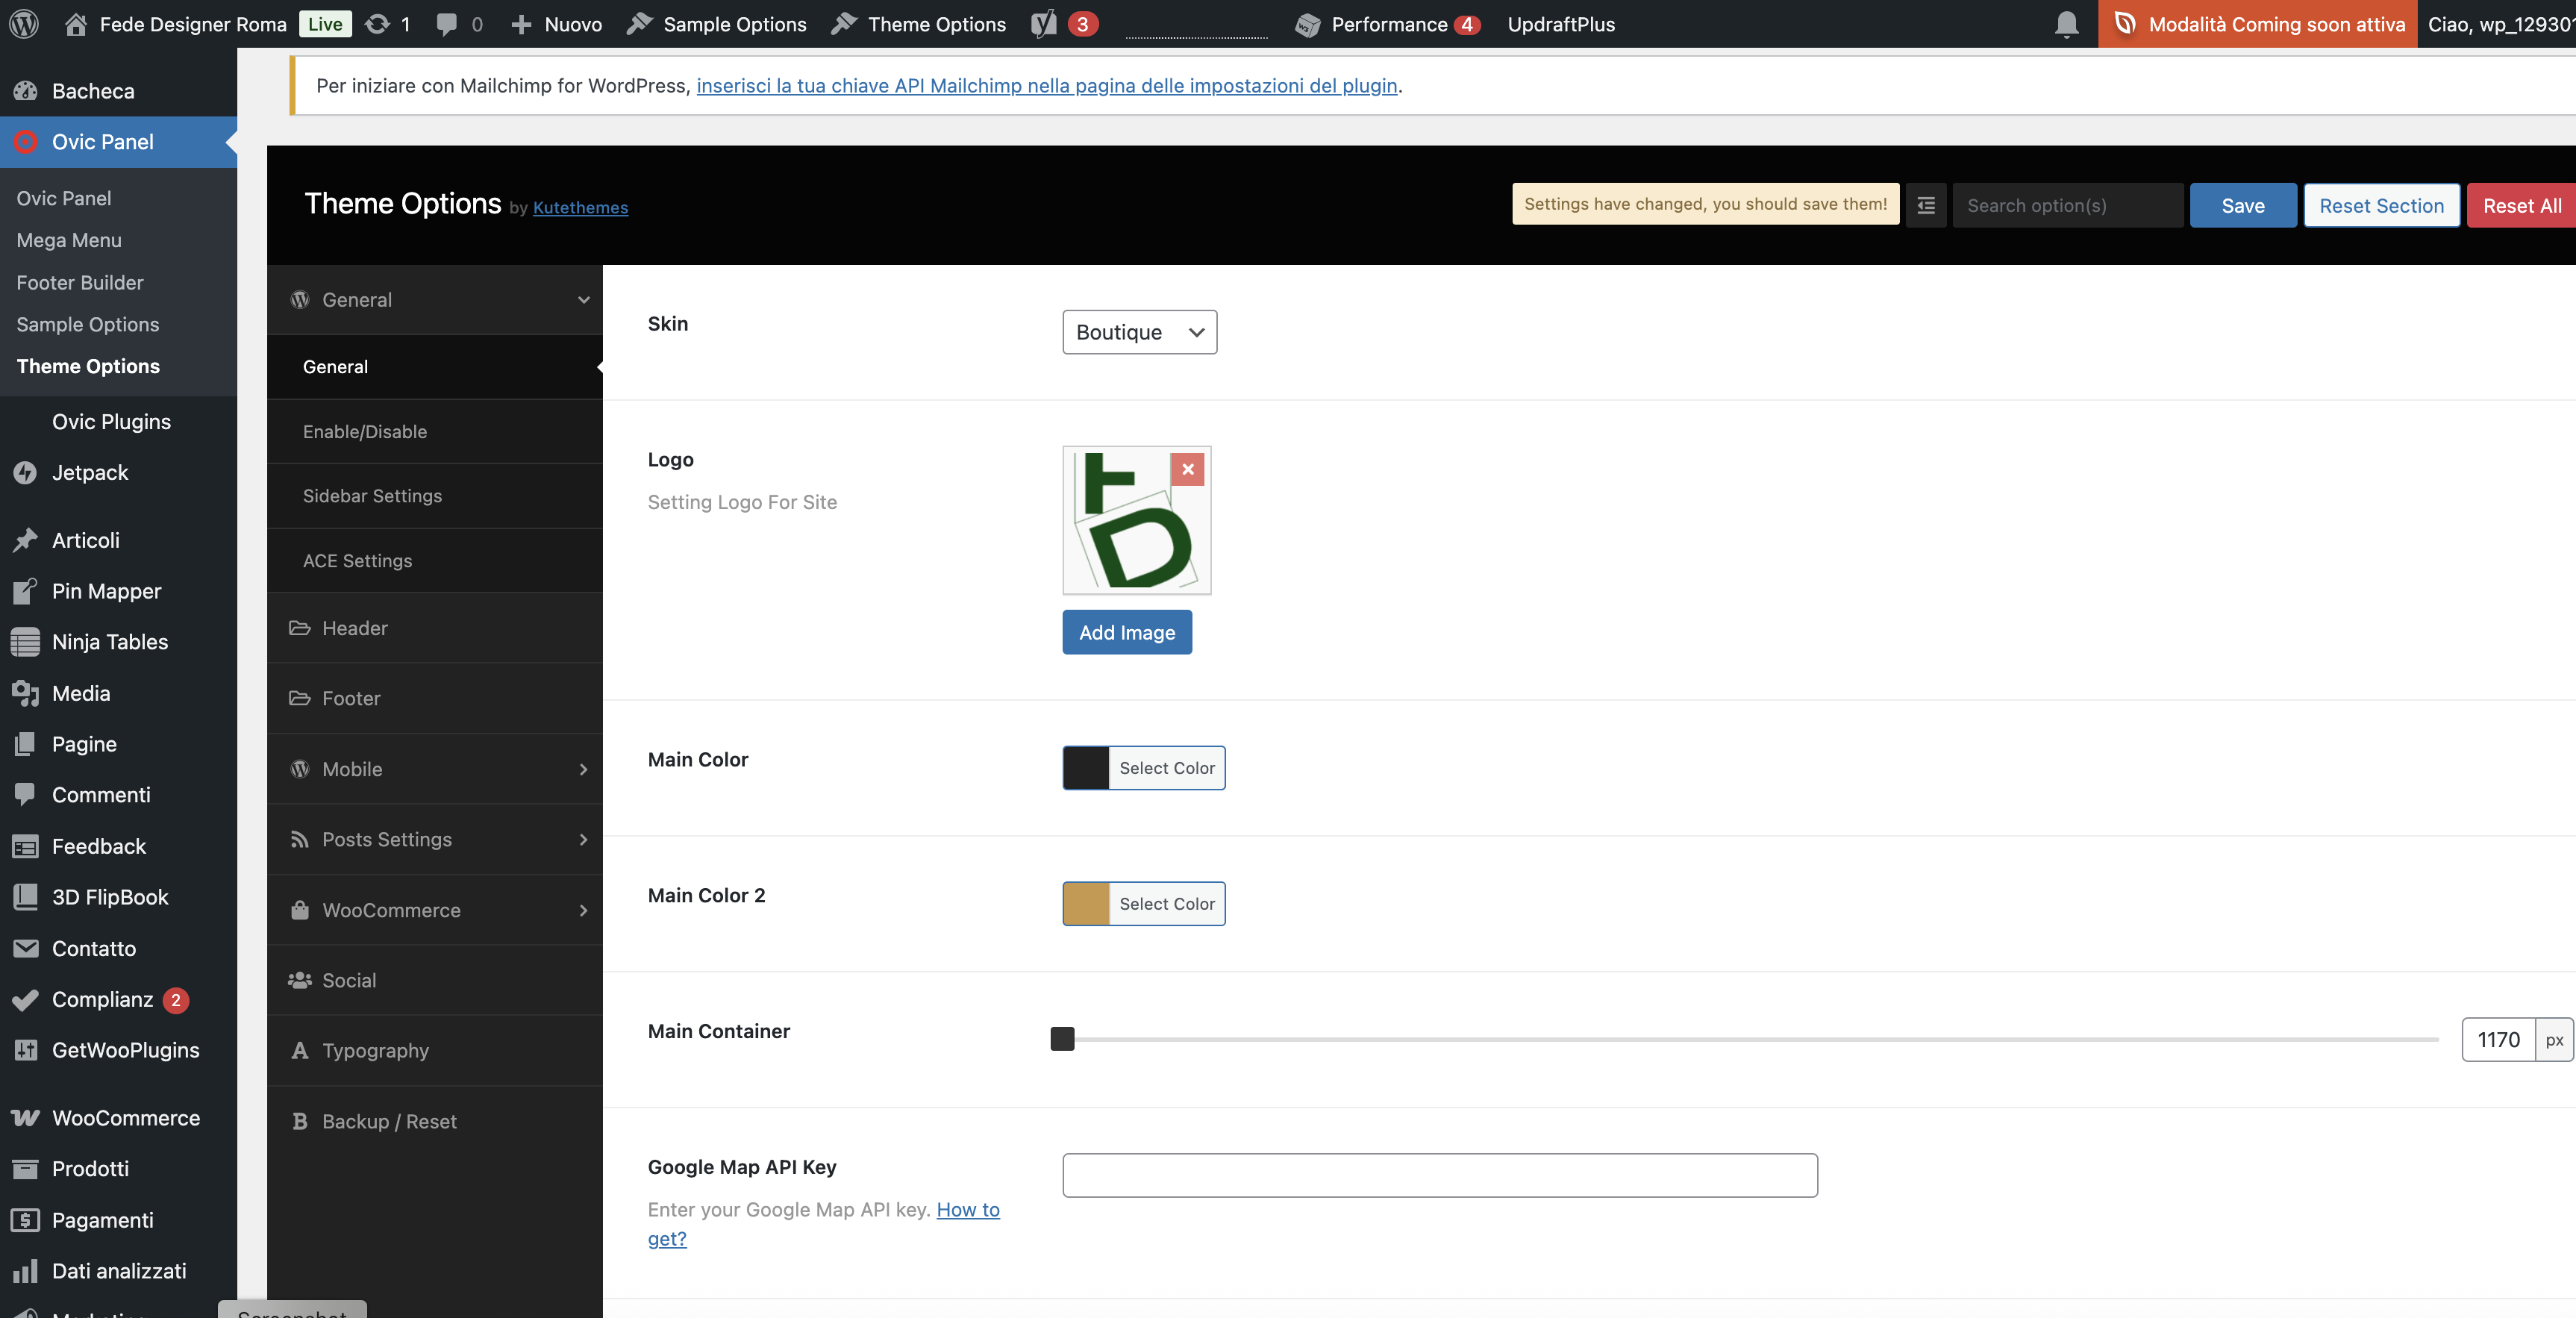This screenshot has height=1318, width=2576.
Task: Click Sample Options in admin top bar
Action: click(717, 24)
